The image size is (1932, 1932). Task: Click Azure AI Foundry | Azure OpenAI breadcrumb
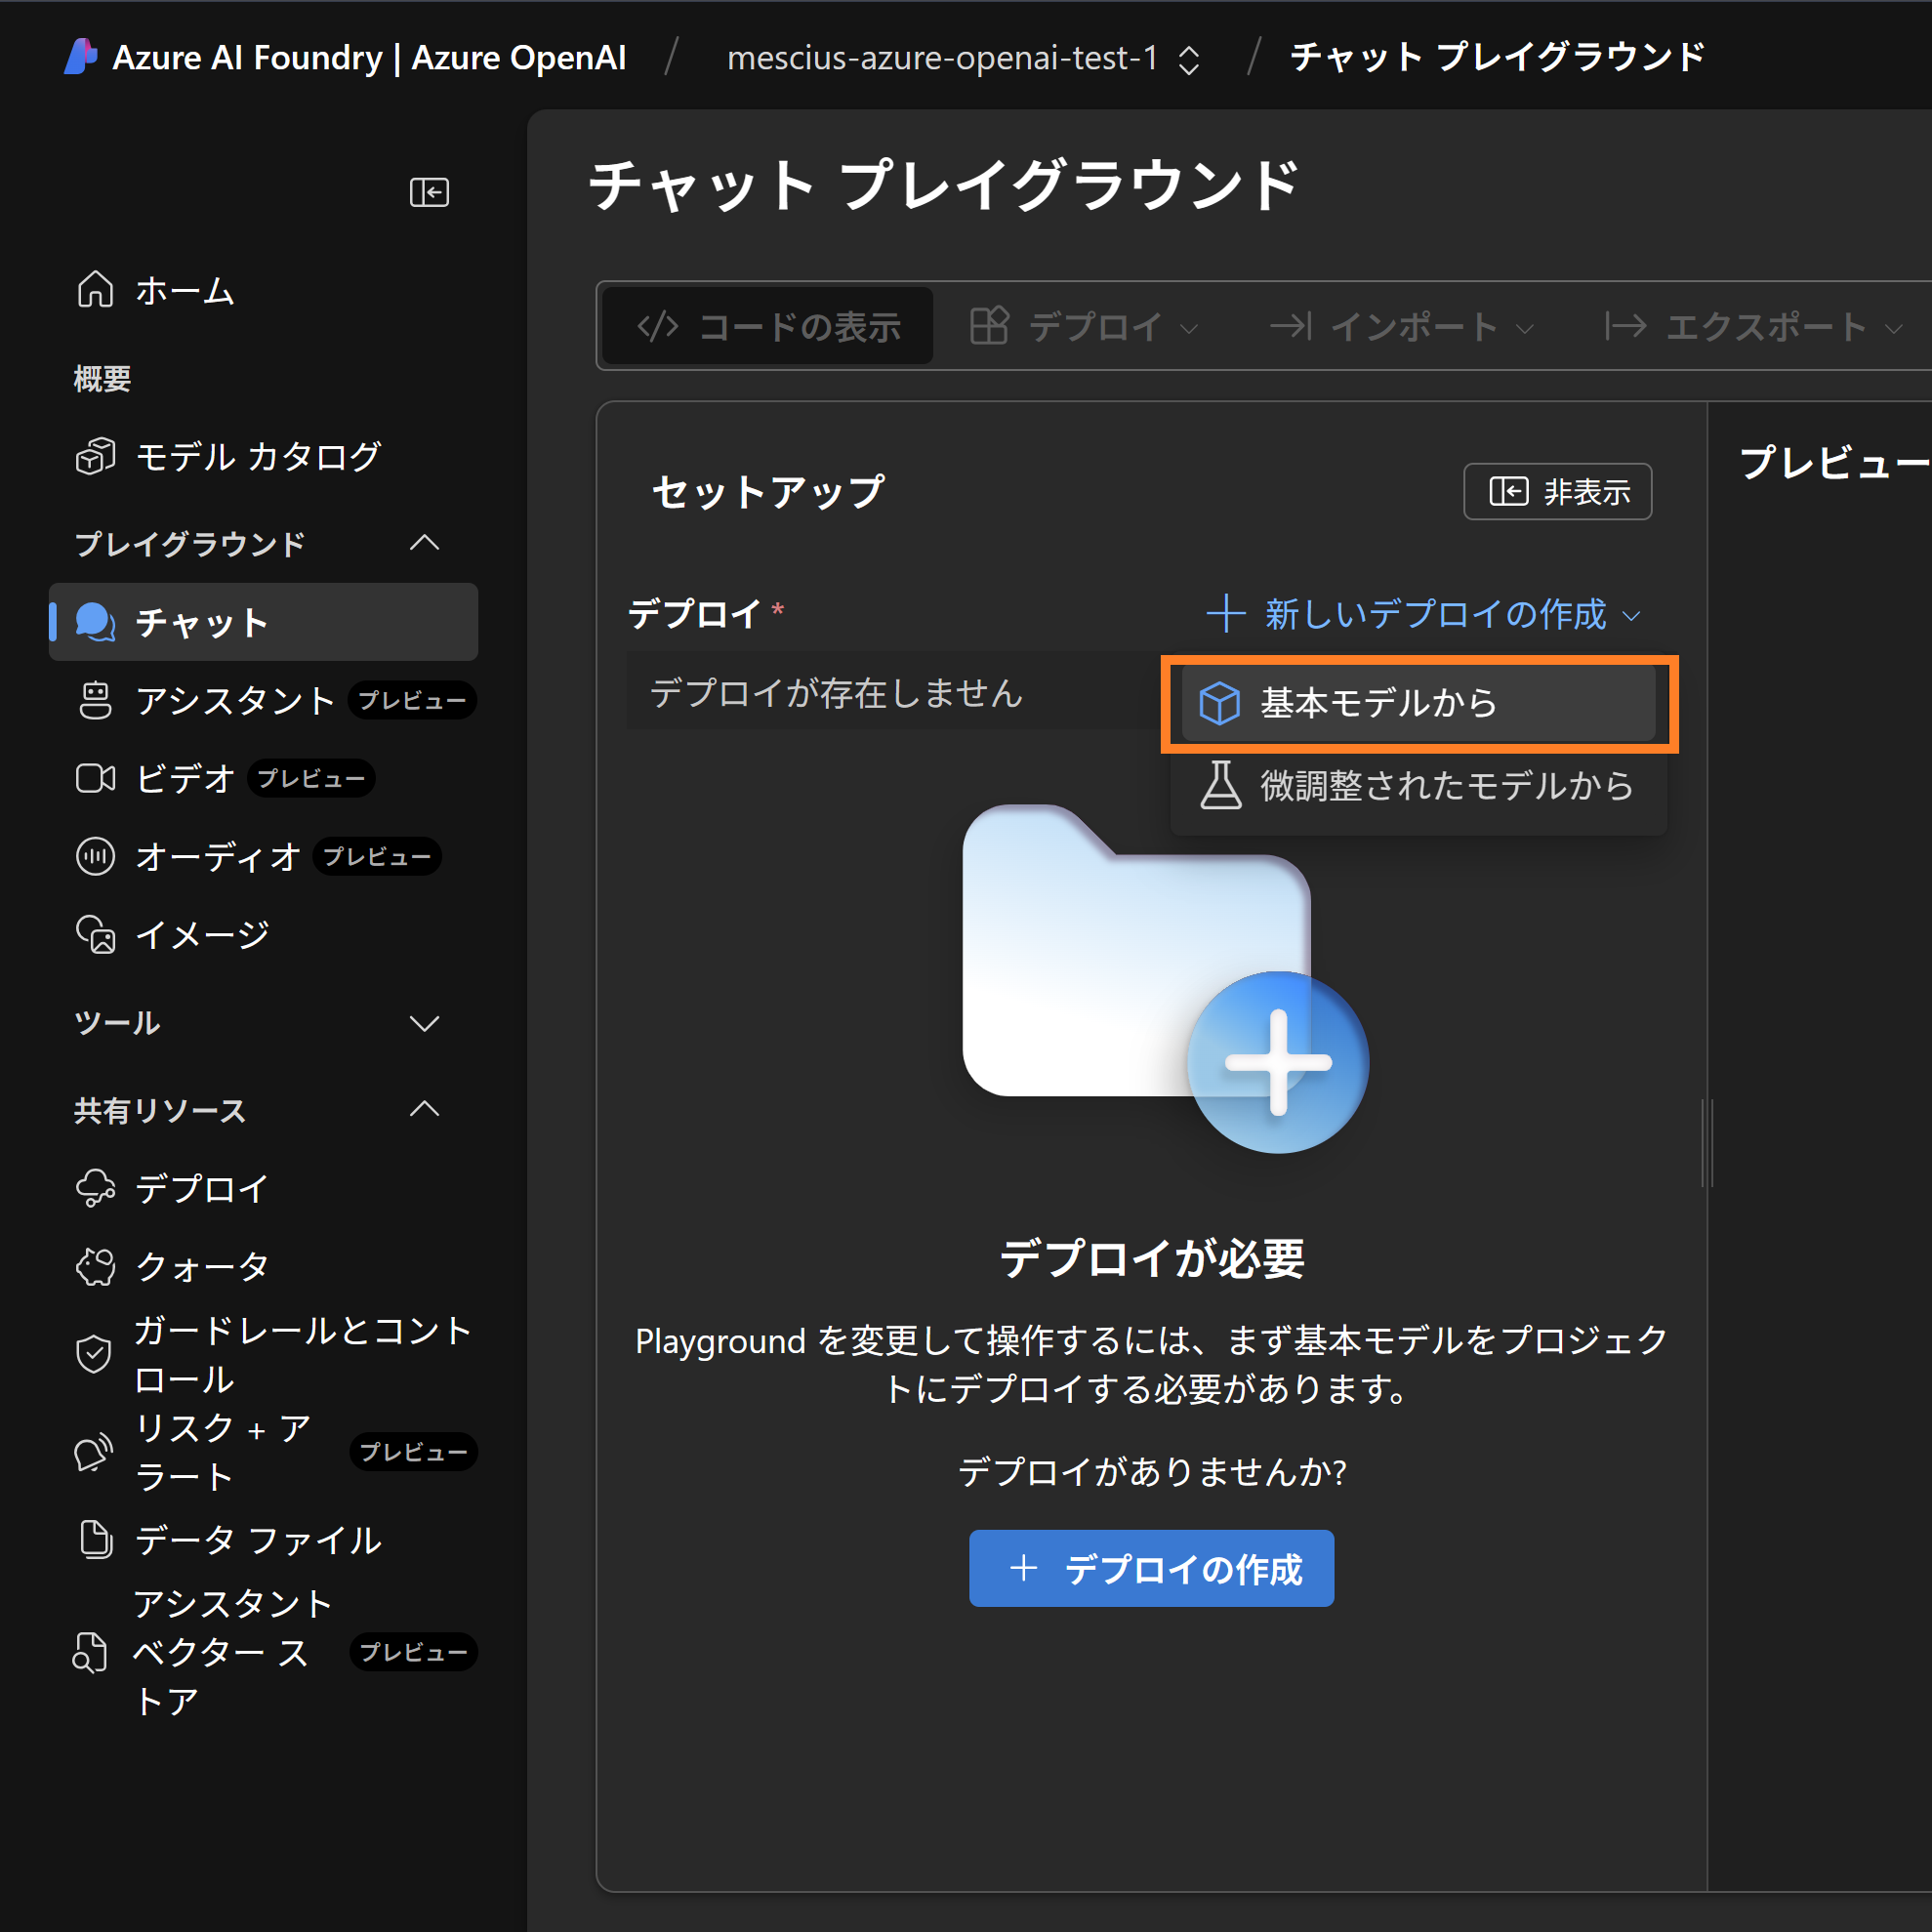[x=369, y=57]
